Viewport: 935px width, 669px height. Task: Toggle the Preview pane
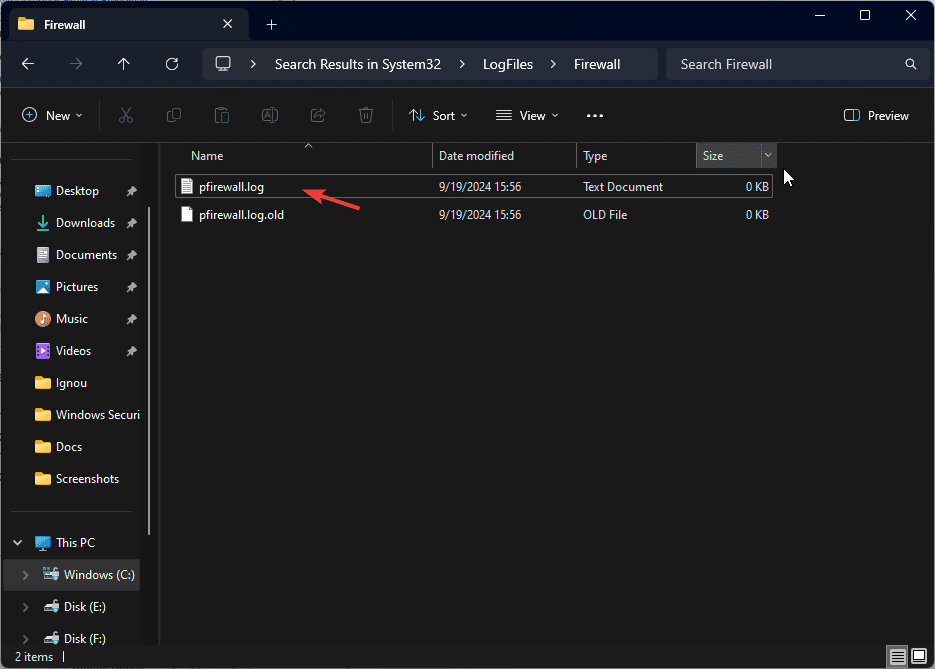point(876,116)
